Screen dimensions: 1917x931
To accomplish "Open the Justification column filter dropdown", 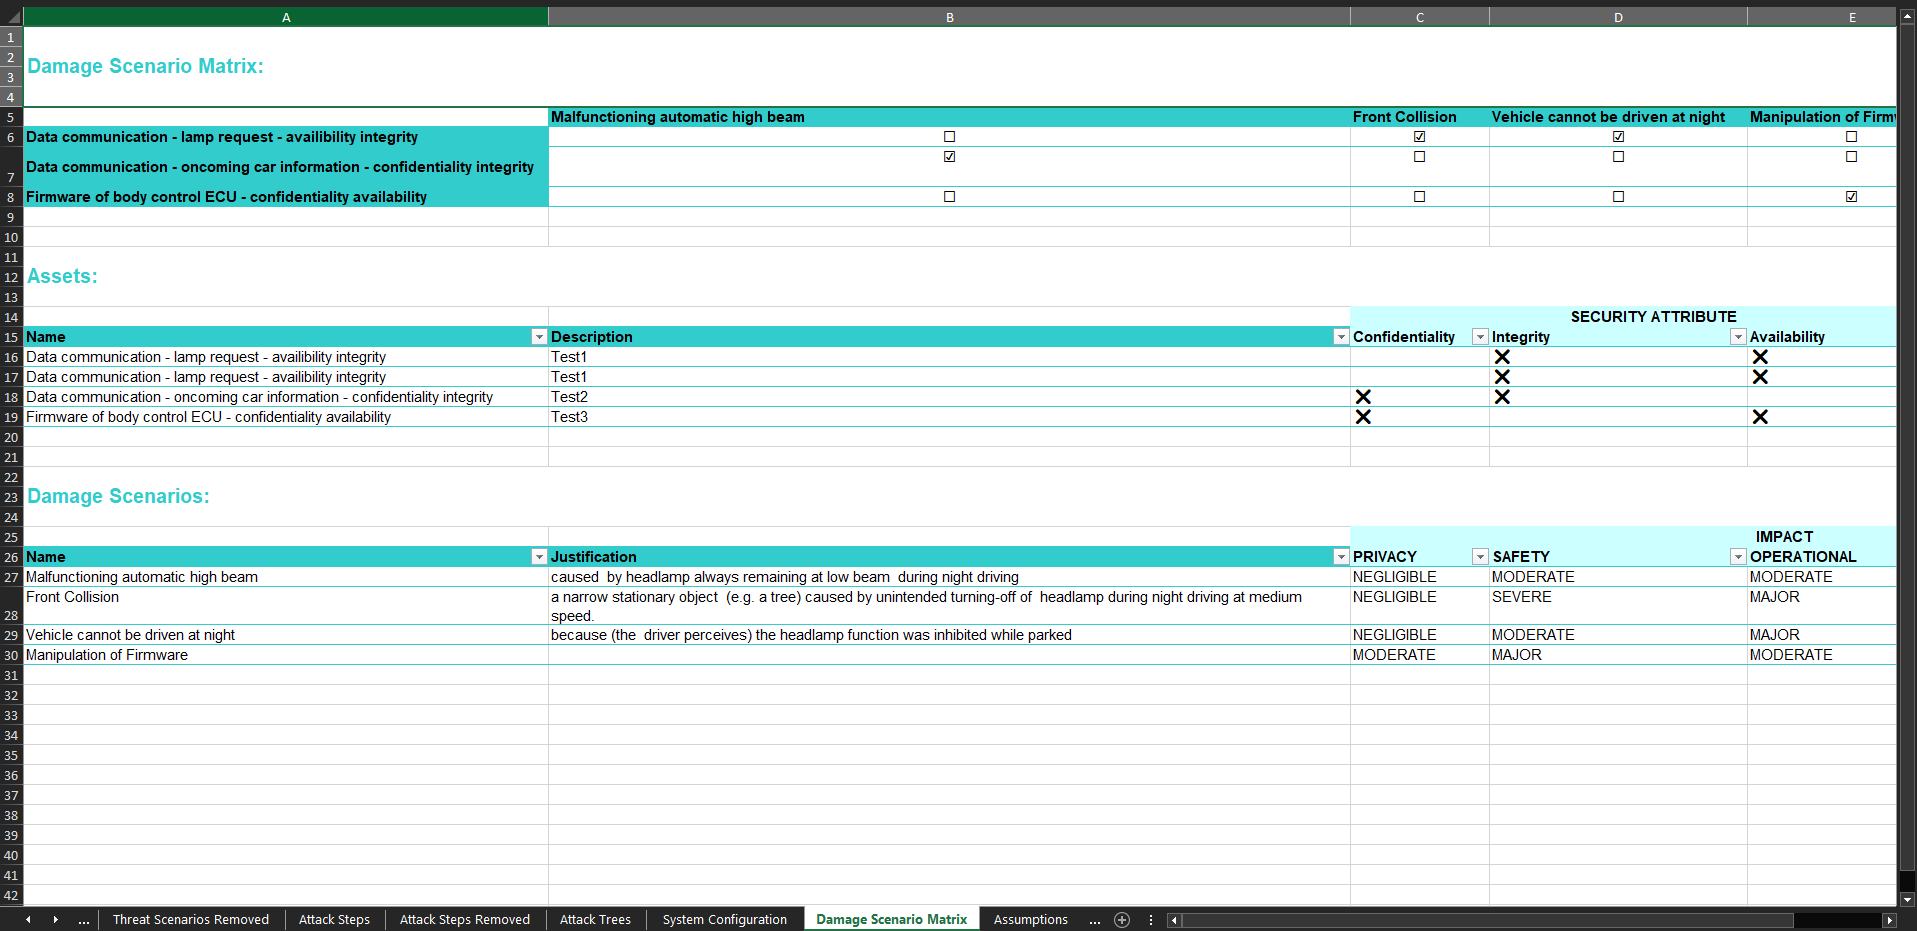I will [x=1341, y=557].
